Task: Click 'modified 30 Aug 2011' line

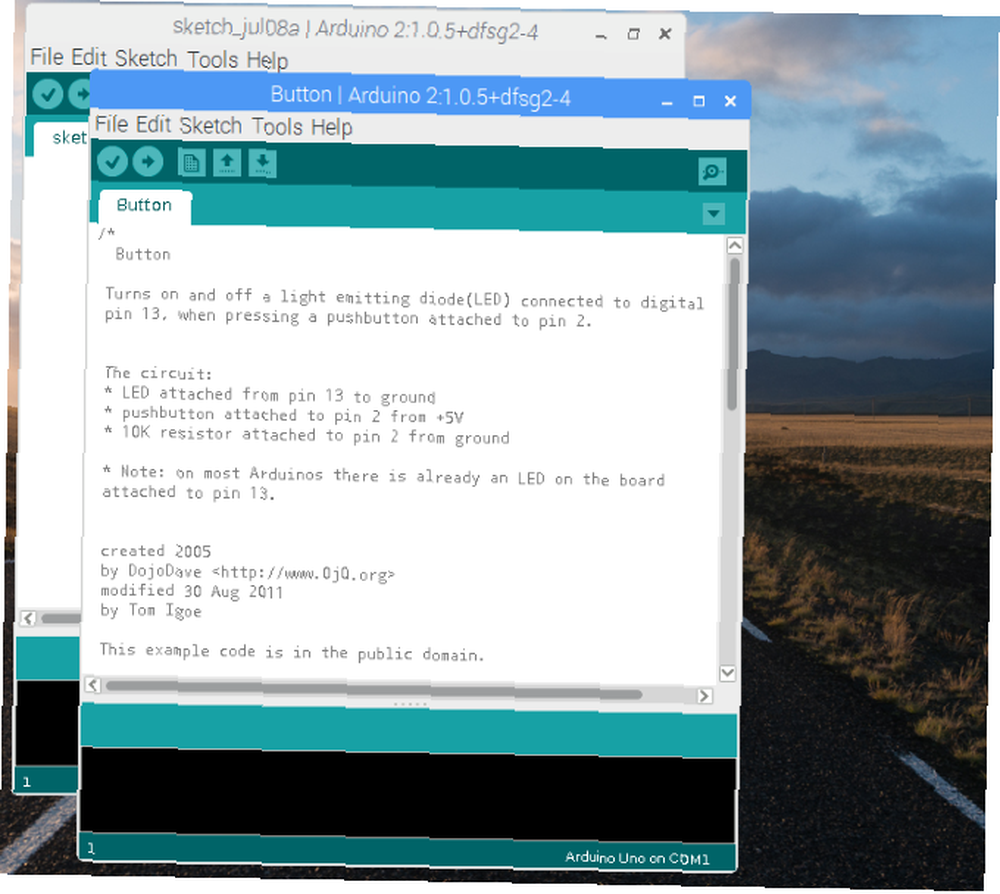Action: 191,591
